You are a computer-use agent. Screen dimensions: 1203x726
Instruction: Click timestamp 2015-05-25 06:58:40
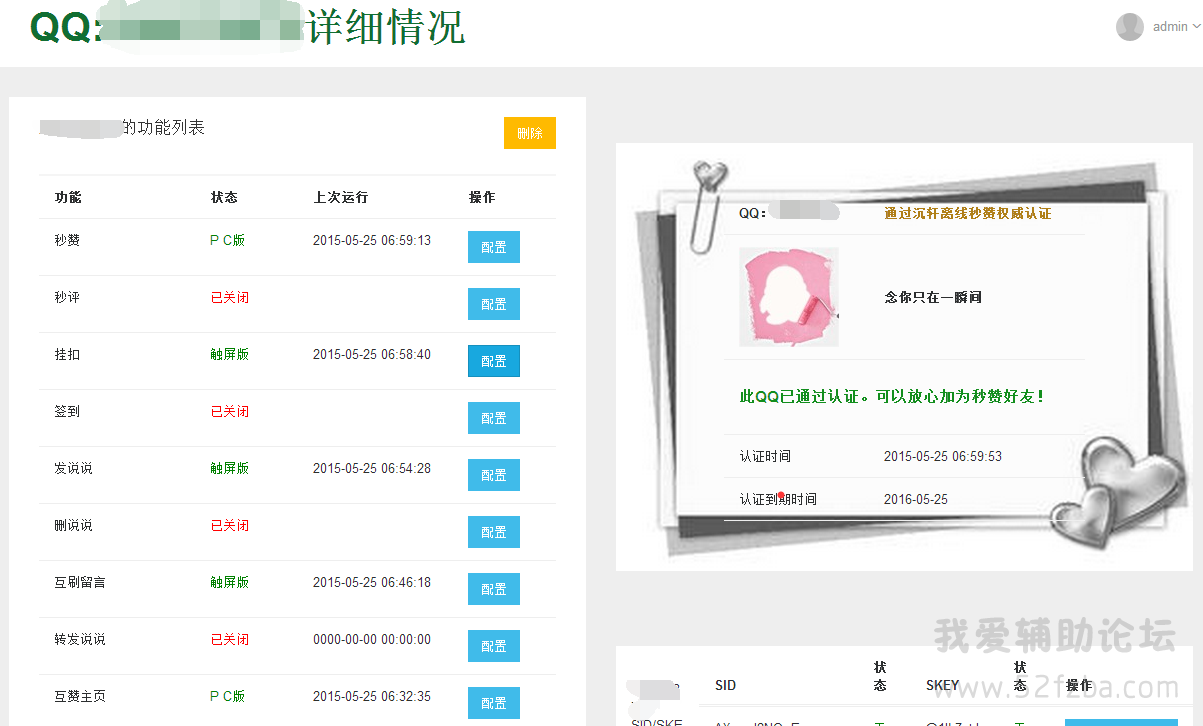coord(372,354)
